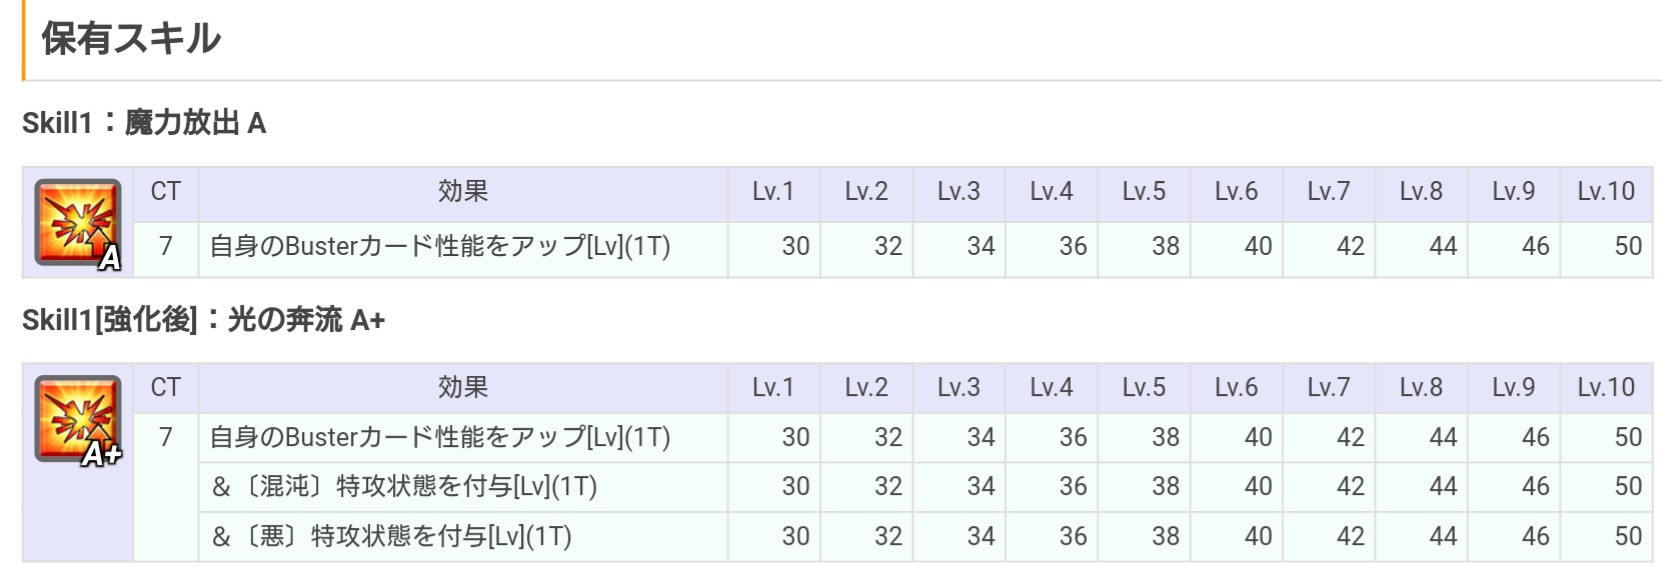Image resolution: width=1662 pixels, height=568 pixels.
Task: Click Lv.10 column header in first table
Action: (x=1606, y=192)
